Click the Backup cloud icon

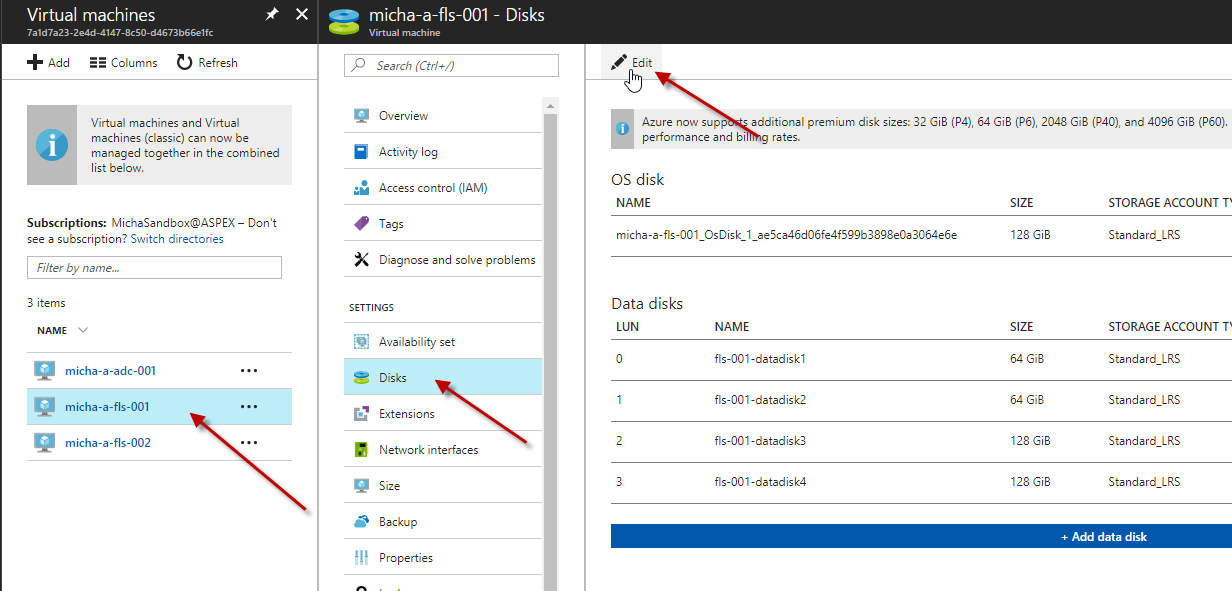(362, 522)
